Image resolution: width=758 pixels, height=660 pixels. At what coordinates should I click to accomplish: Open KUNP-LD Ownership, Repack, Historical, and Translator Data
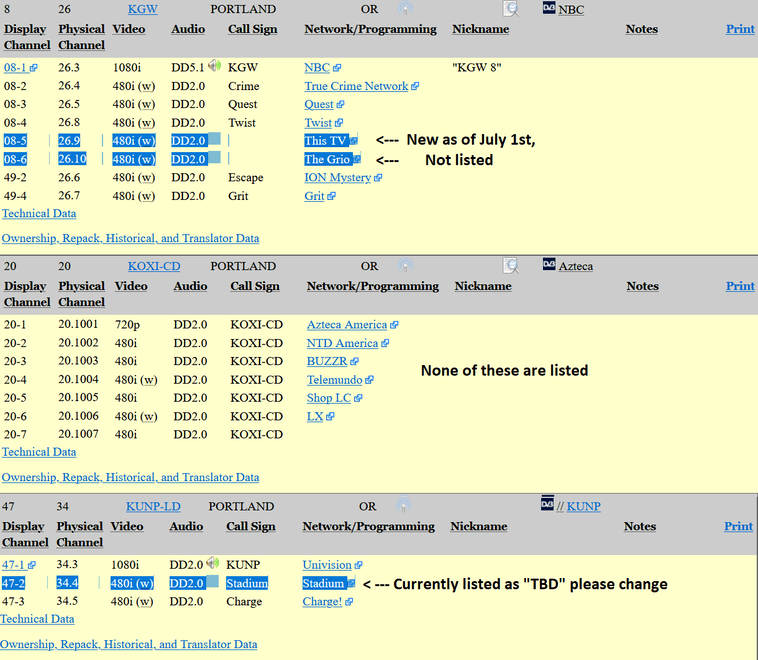[x=129, y=645]
